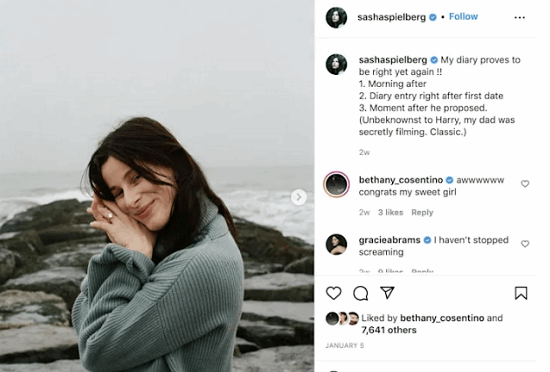
Task: Open sashaspielberg's profile picture in header
Action: pos(336,17)
